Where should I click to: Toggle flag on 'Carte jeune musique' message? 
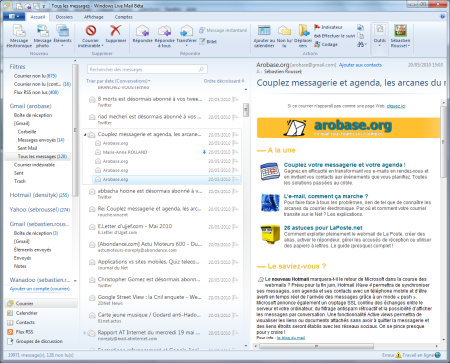point(236,315)
